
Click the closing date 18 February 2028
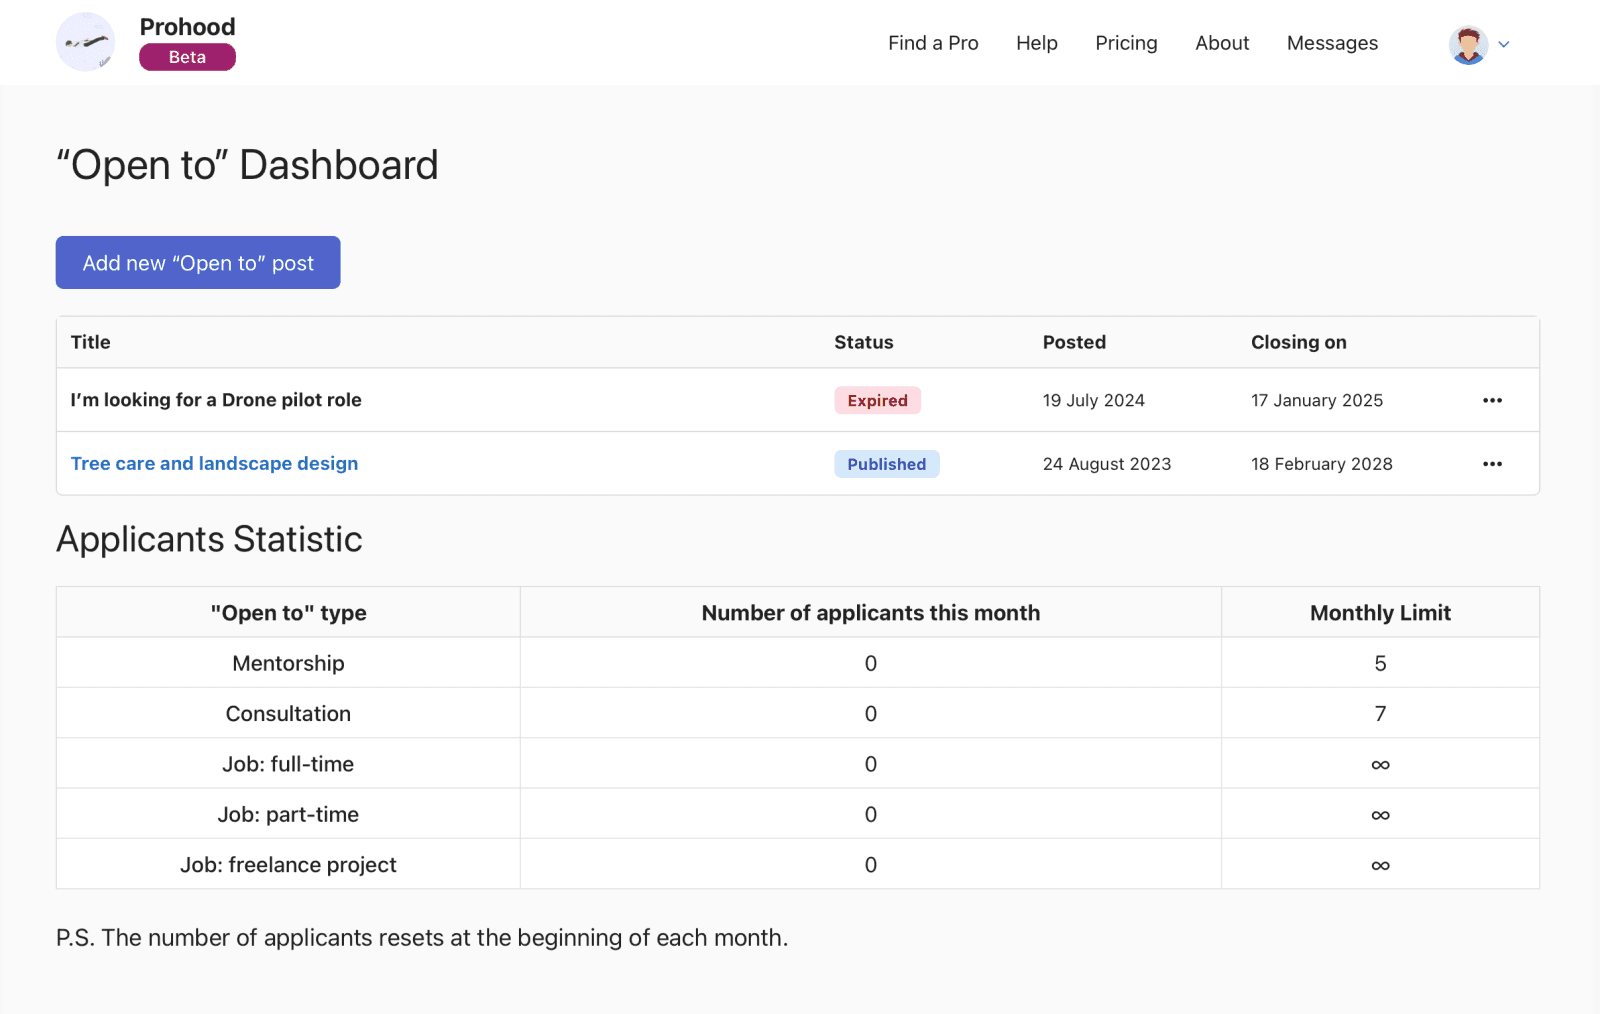(x=1321, y=464)
